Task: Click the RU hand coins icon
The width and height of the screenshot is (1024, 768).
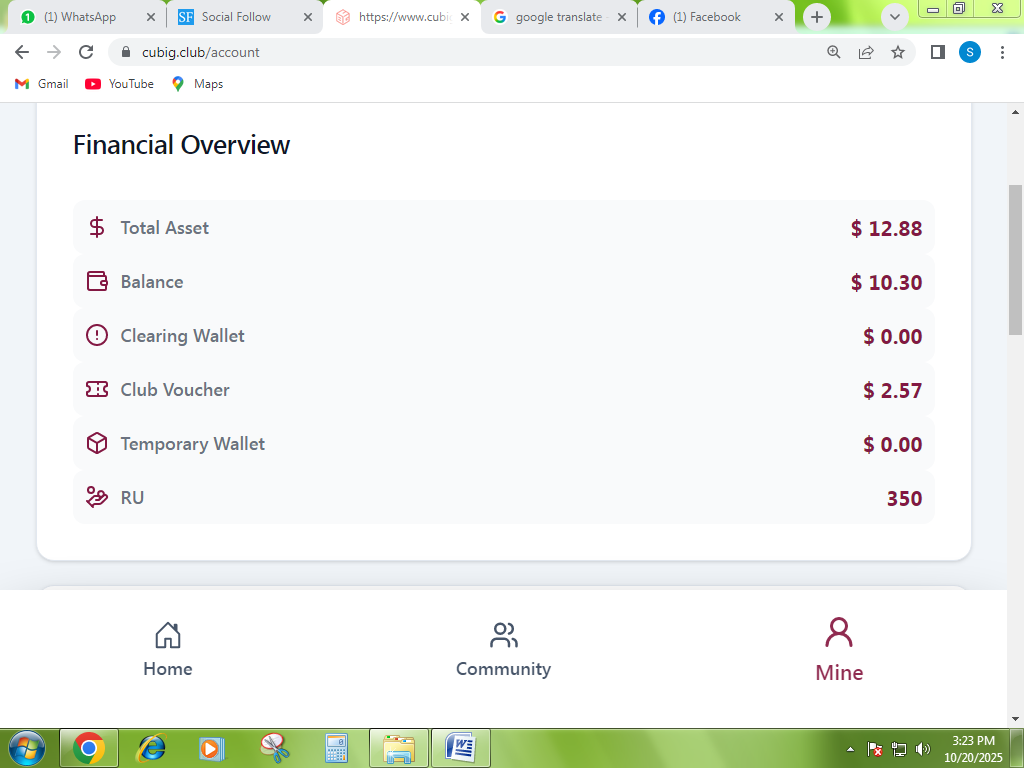Action: click(97, 498)
